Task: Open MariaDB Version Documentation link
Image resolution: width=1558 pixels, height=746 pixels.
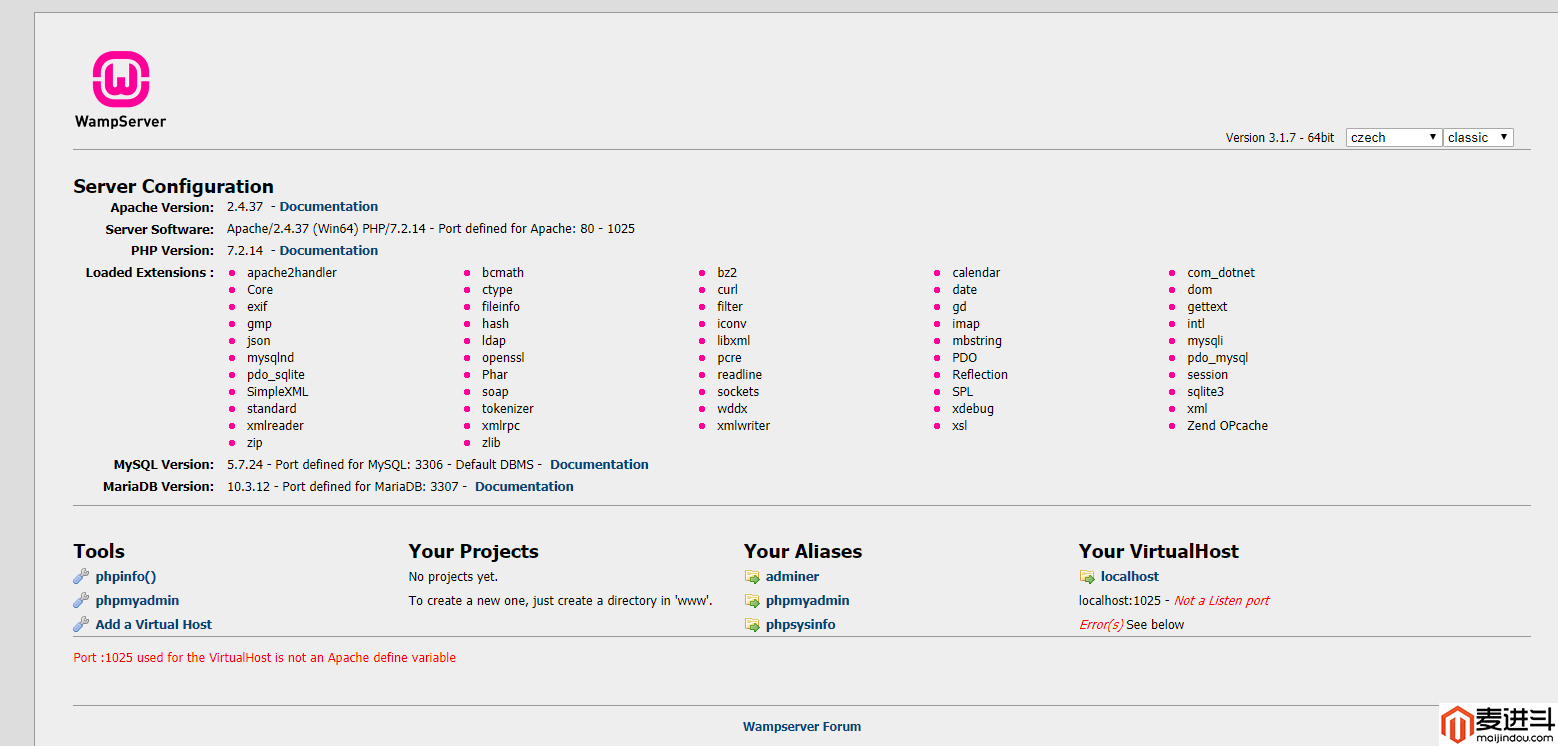Action: [x=524, y=487]
